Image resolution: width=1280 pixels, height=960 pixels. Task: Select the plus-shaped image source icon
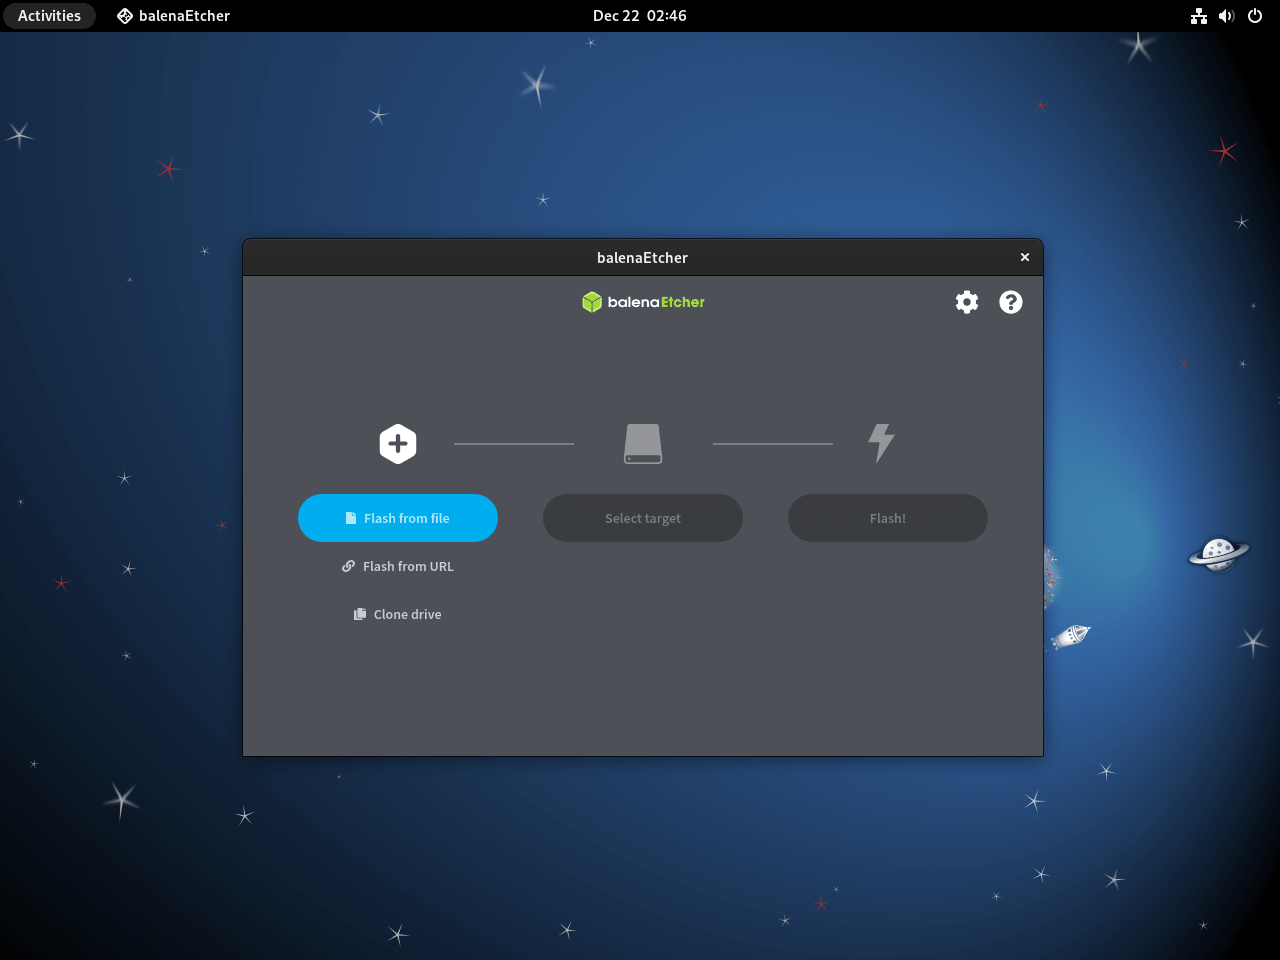pyautogui.click(x=398, y=443)
